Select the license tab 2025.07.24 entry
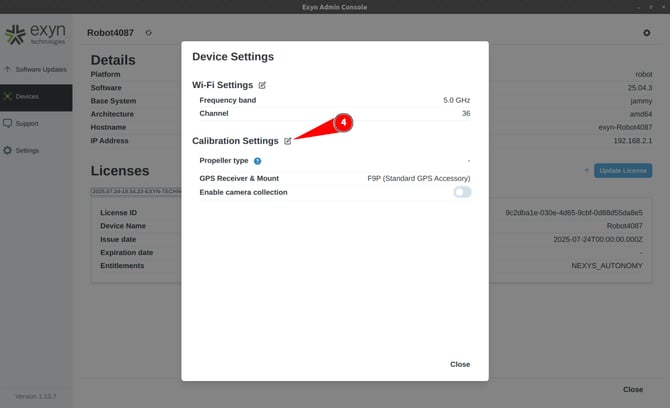Viewport: 670px width, 408px height. (134, 190)
